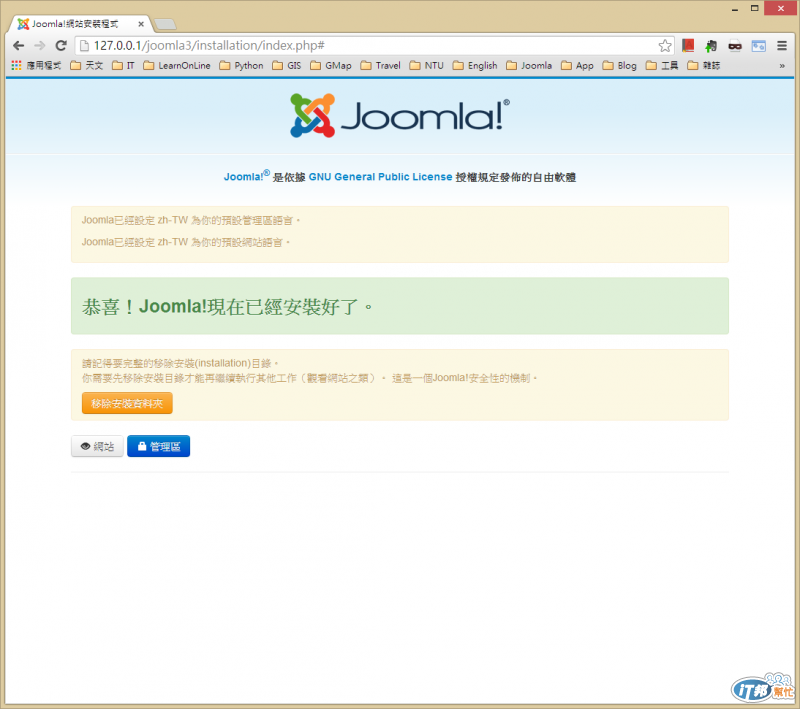Click the zh-TW default site language notice
The width and height of the screenshot is (800, 709).
click(x=186, y=242)
